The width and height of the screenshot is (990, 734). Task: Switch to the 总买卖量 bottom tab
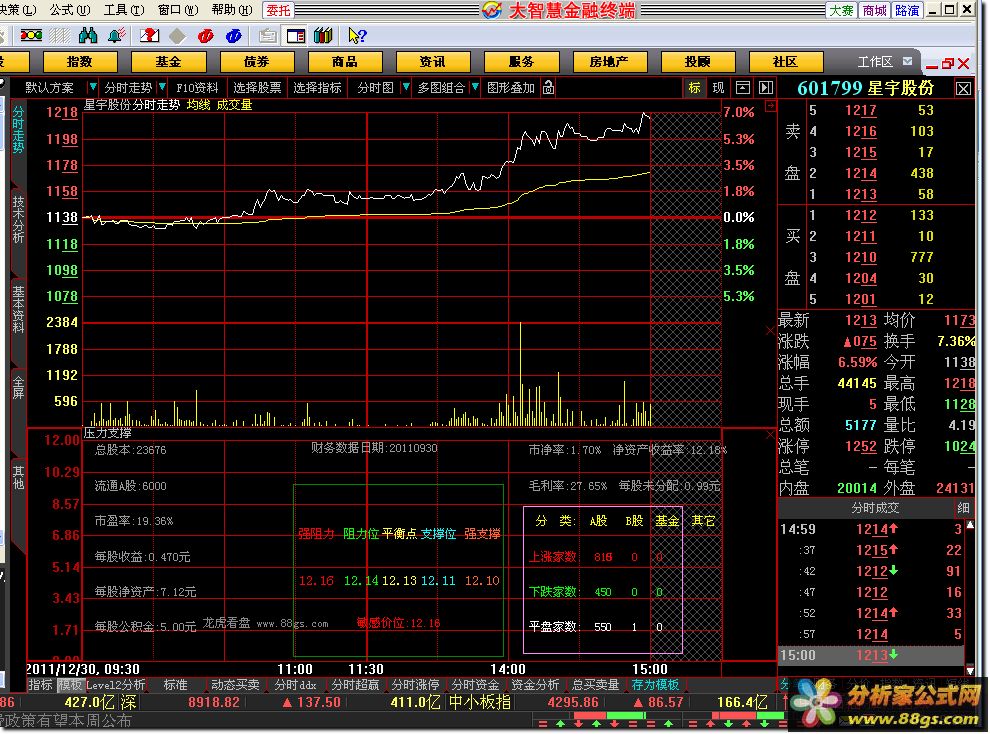(595, 685)
